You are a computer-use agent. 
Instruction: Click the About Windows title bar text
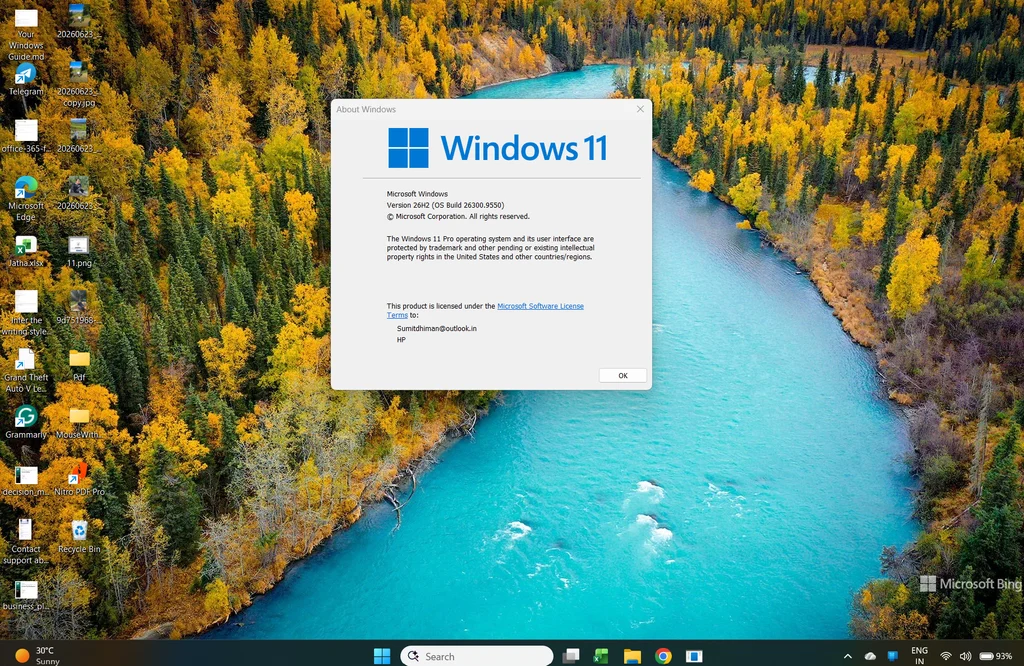click(x=366, y=109)
